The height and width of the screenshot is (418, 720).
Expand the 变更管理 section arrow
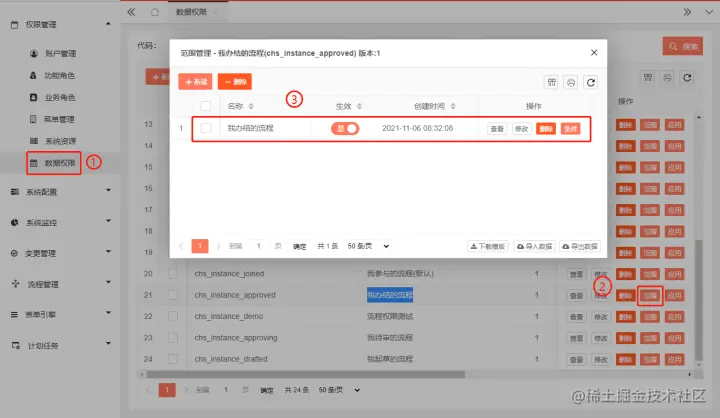click(108, 252)
